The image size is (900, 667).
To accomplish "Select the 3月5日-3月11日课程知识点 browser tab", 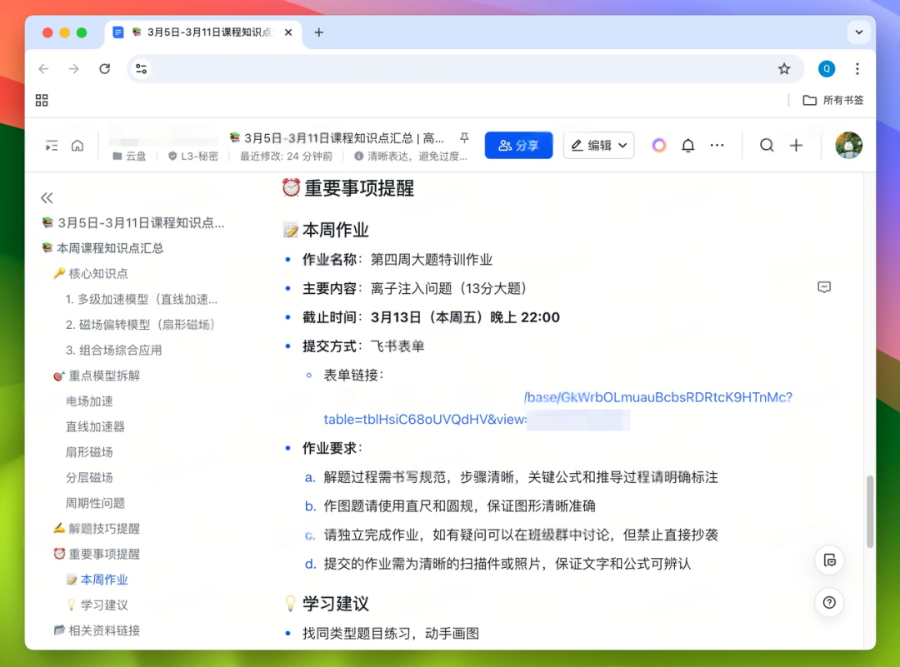I will [x=203, y=33].
